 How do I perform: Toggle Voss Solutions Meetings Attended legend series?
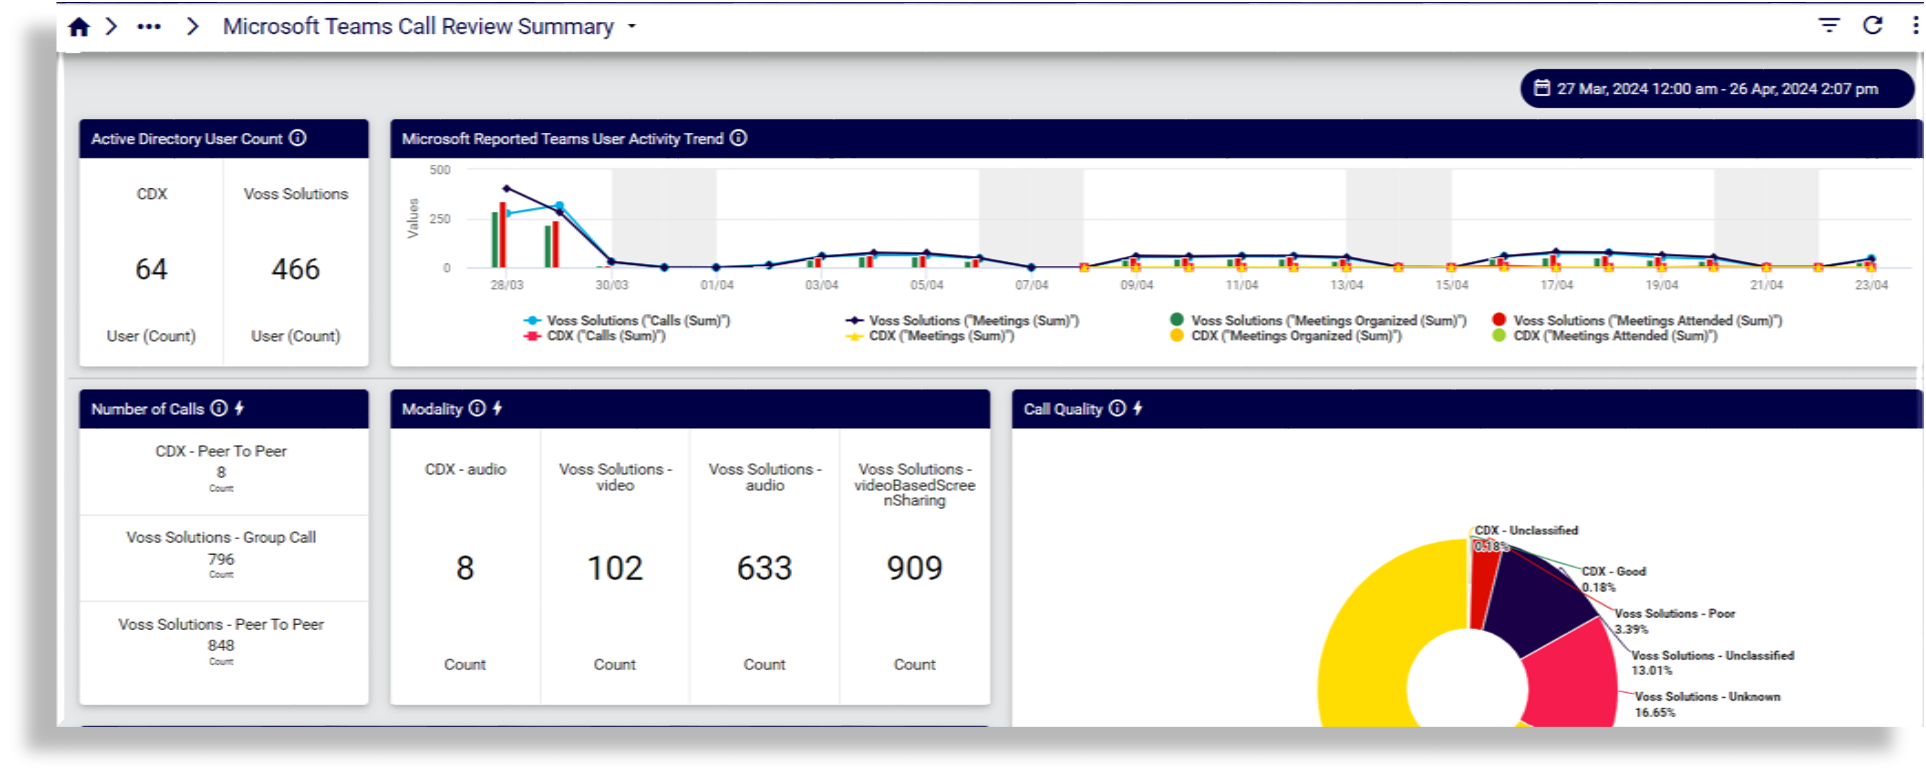[1637, 321]
